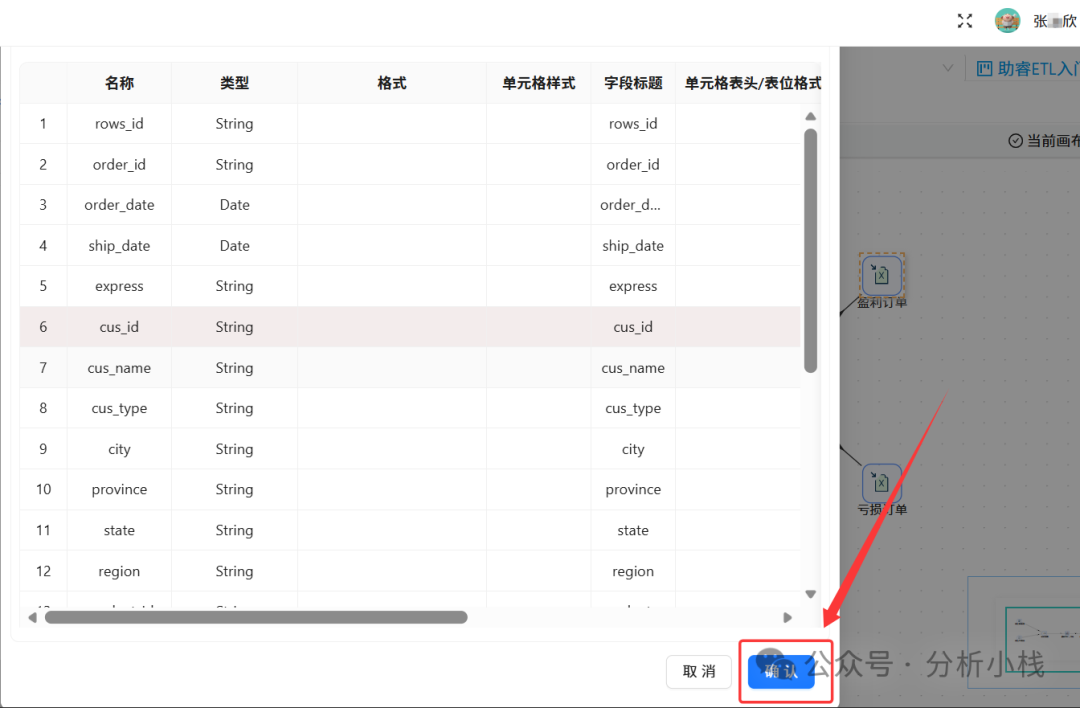
Task: Select the cus_name name cell
Action: (x=119, y=368)
